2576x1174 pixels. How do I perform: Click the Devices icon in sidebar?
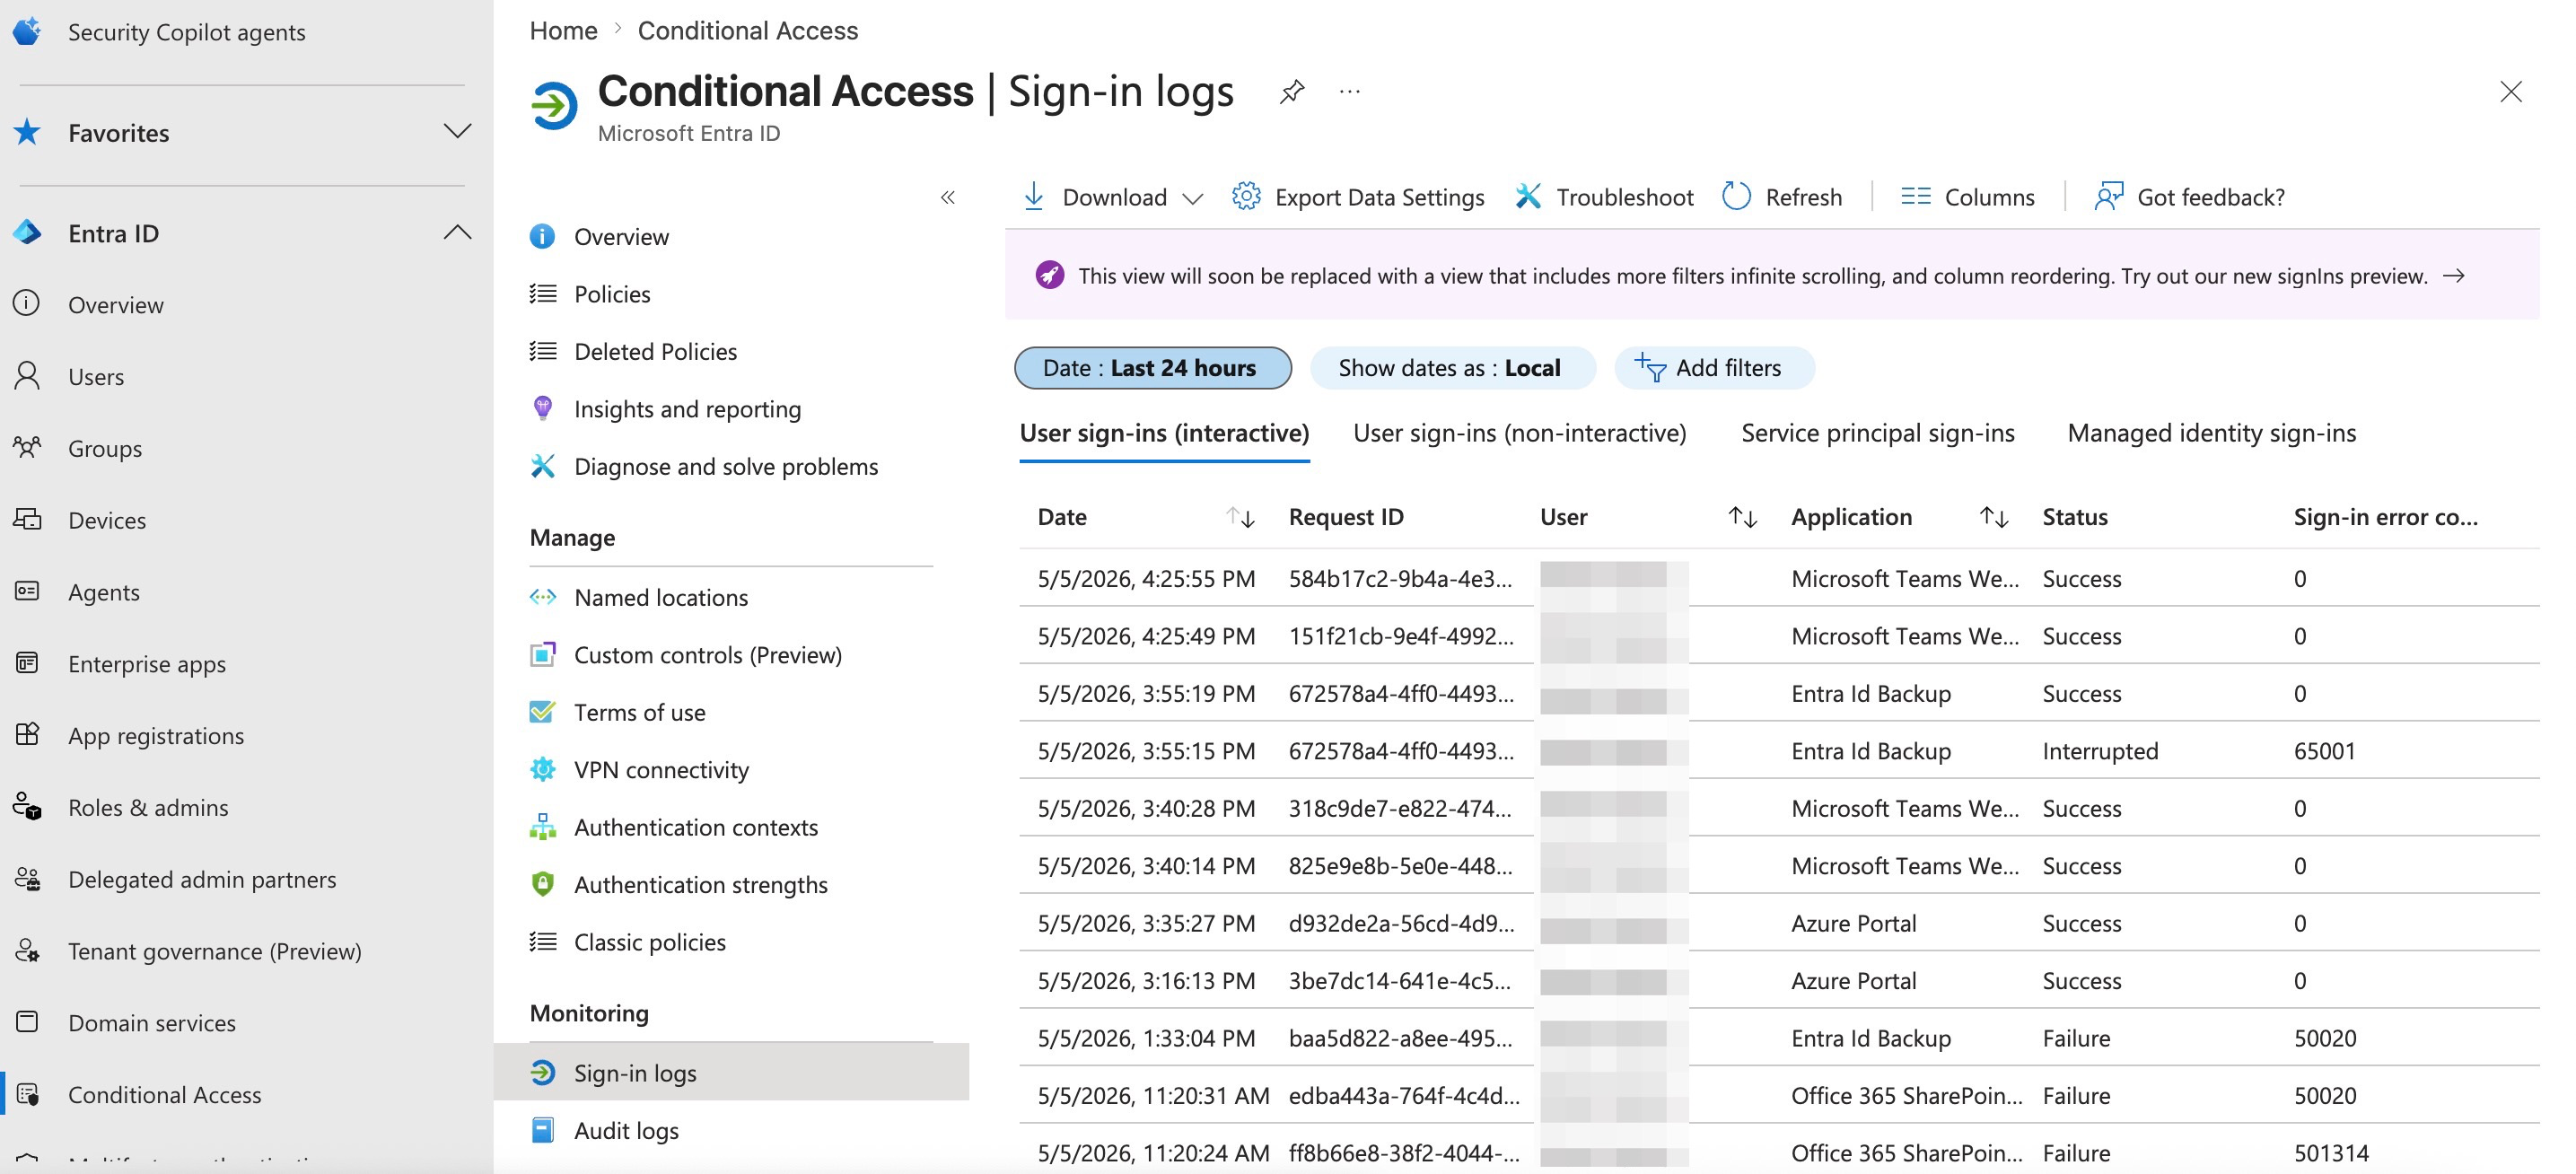27,519
